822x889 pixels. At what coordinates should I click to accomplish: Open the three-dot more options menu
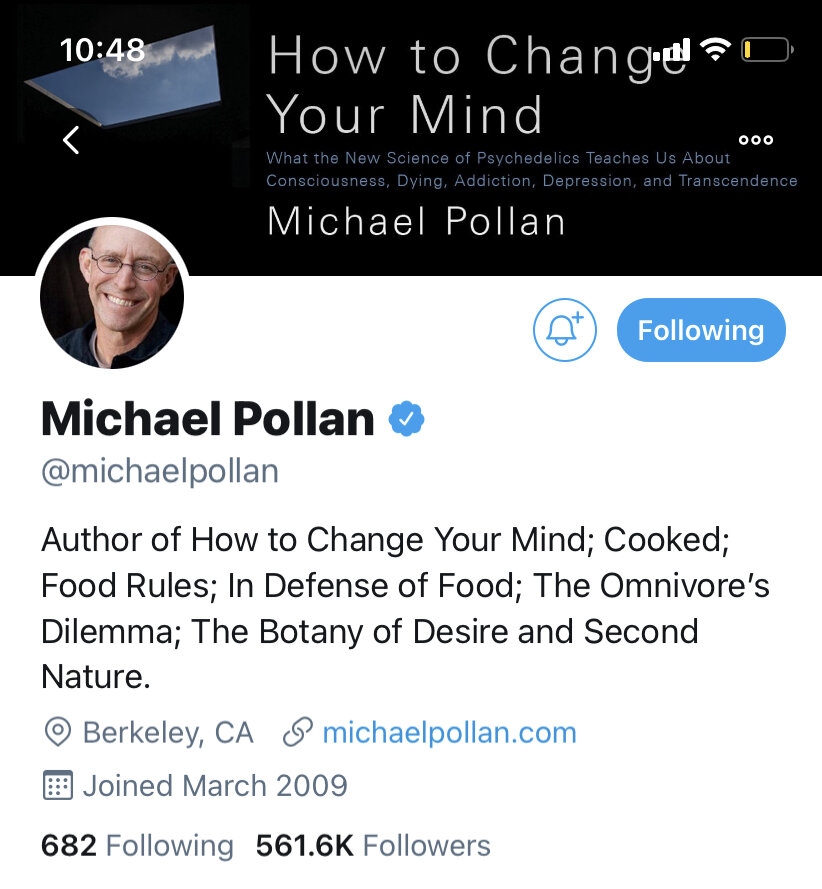pyautogui.click(x=755, y=140)
